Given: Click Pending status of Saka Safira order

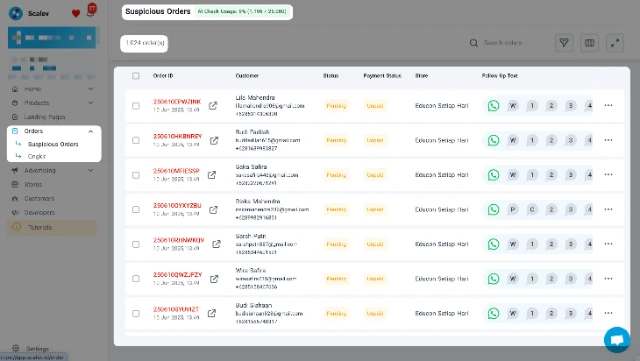Looking at the screenshot, I should [336, 175].
